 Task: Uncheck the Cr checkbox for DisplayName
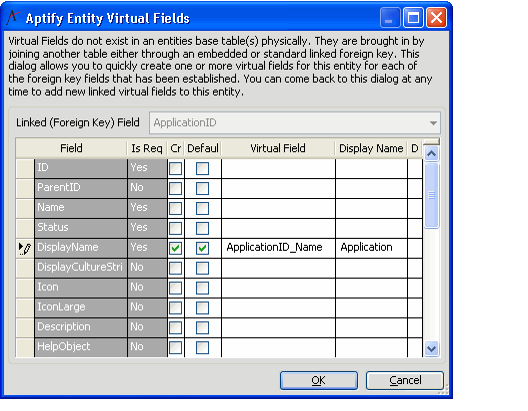coord(175,248)
